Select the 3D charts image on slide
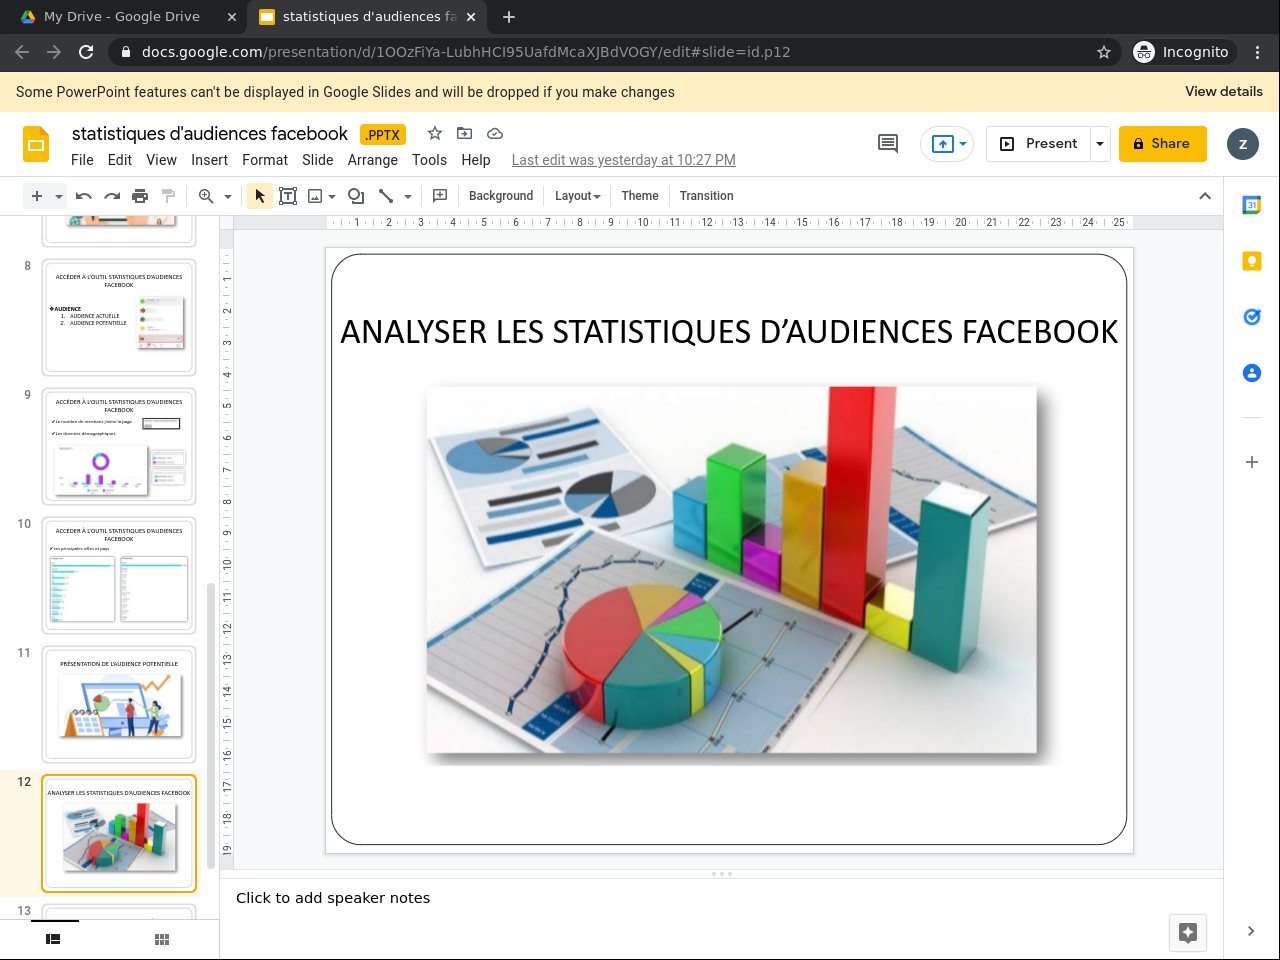Image resolution: width=1280 pixels, height=960 pixels. click(x=732, y=570)
